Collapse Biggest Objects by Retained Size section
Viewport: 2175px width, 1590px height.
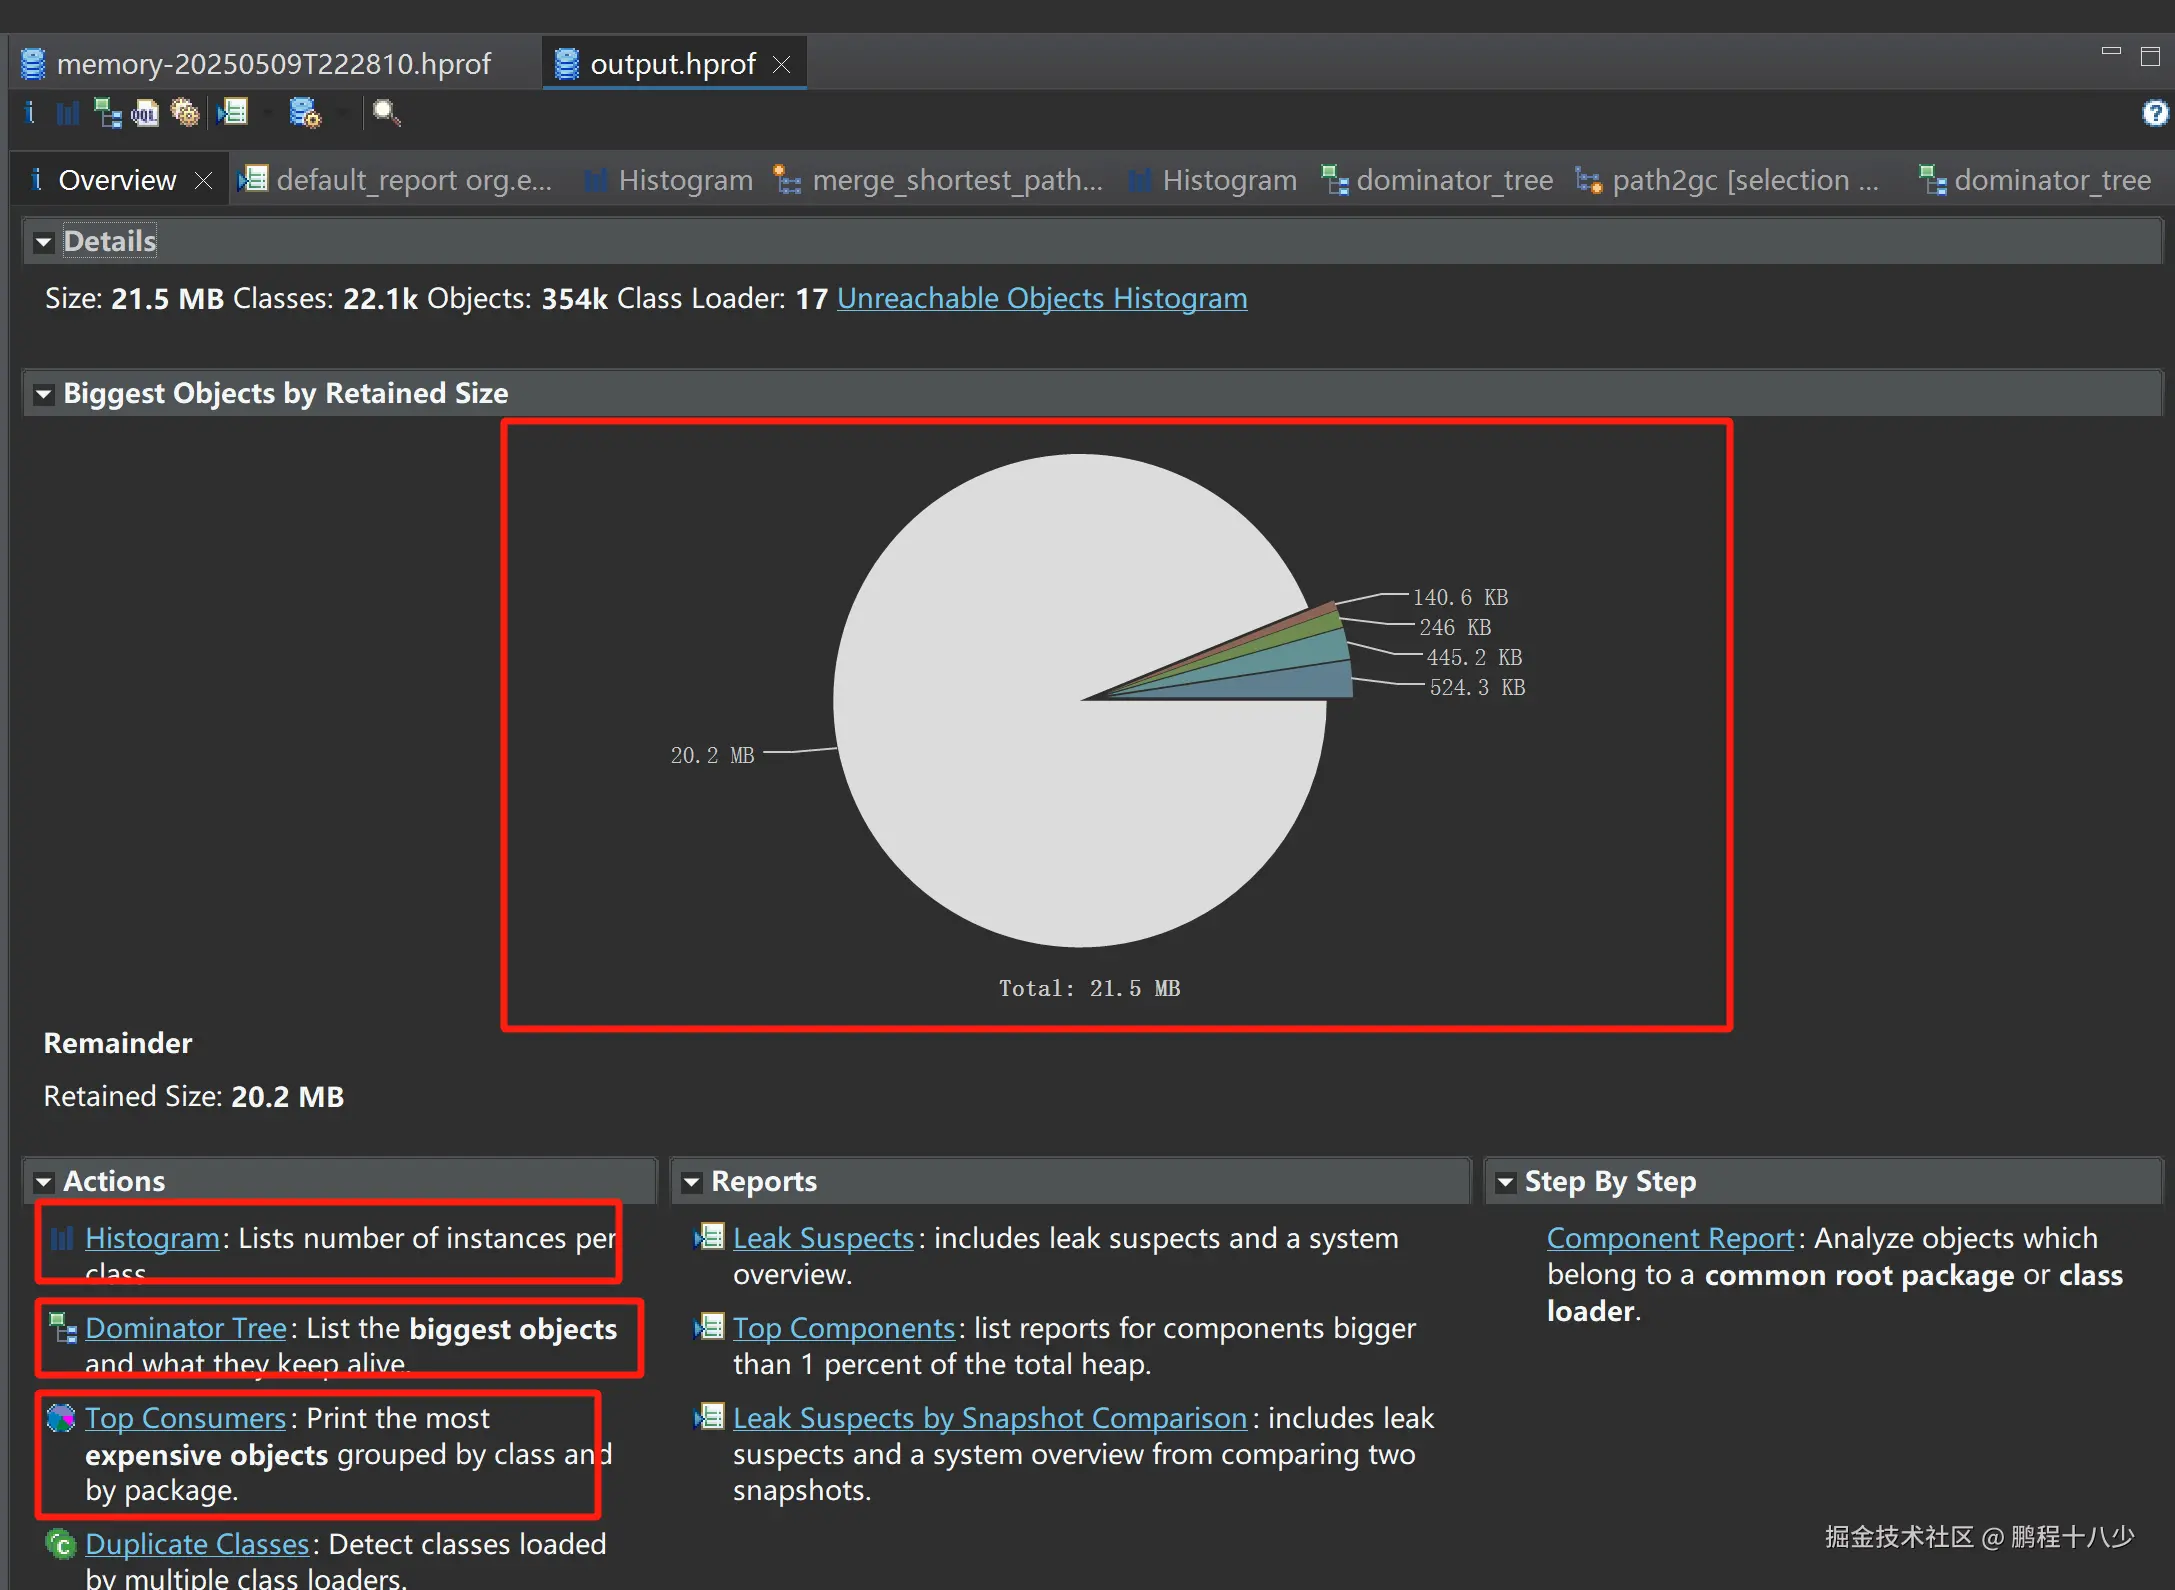coord(43,394)
